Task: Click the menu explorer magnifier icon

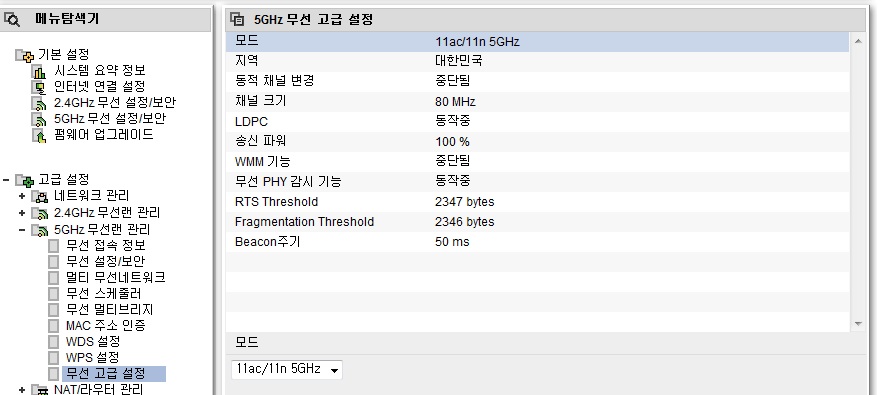Action: (11, 19)
